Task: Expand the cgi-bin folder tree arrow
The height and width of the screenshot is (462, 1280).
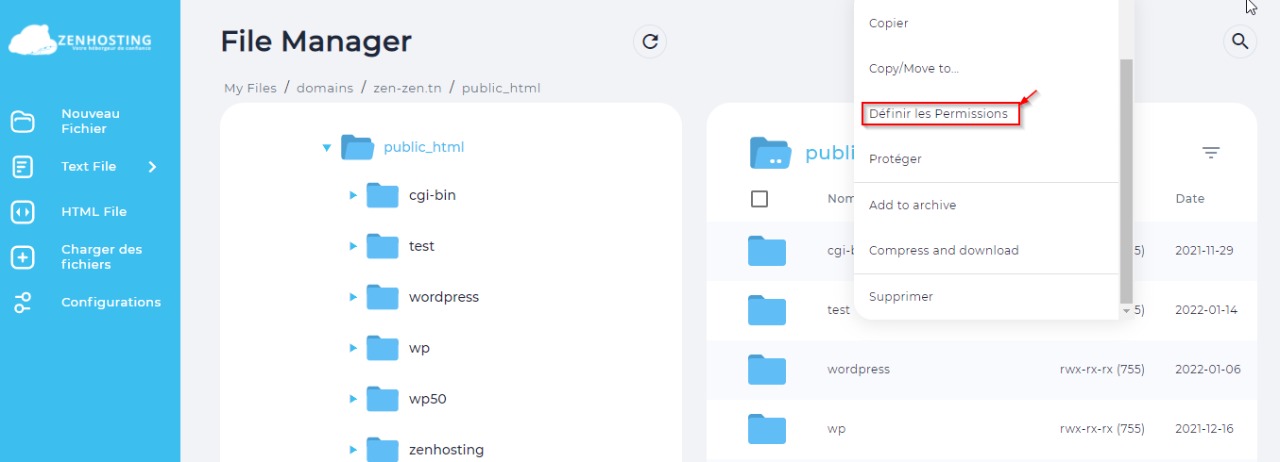Action: pos(353,195)
